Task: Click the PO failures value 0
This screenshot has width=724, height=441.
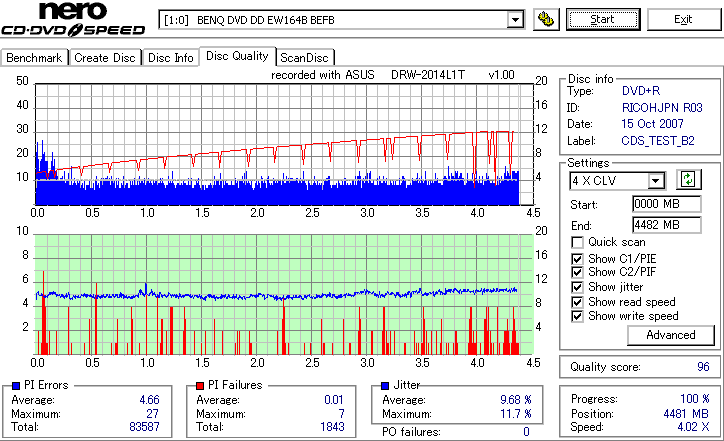Action: tap(526, 432)
